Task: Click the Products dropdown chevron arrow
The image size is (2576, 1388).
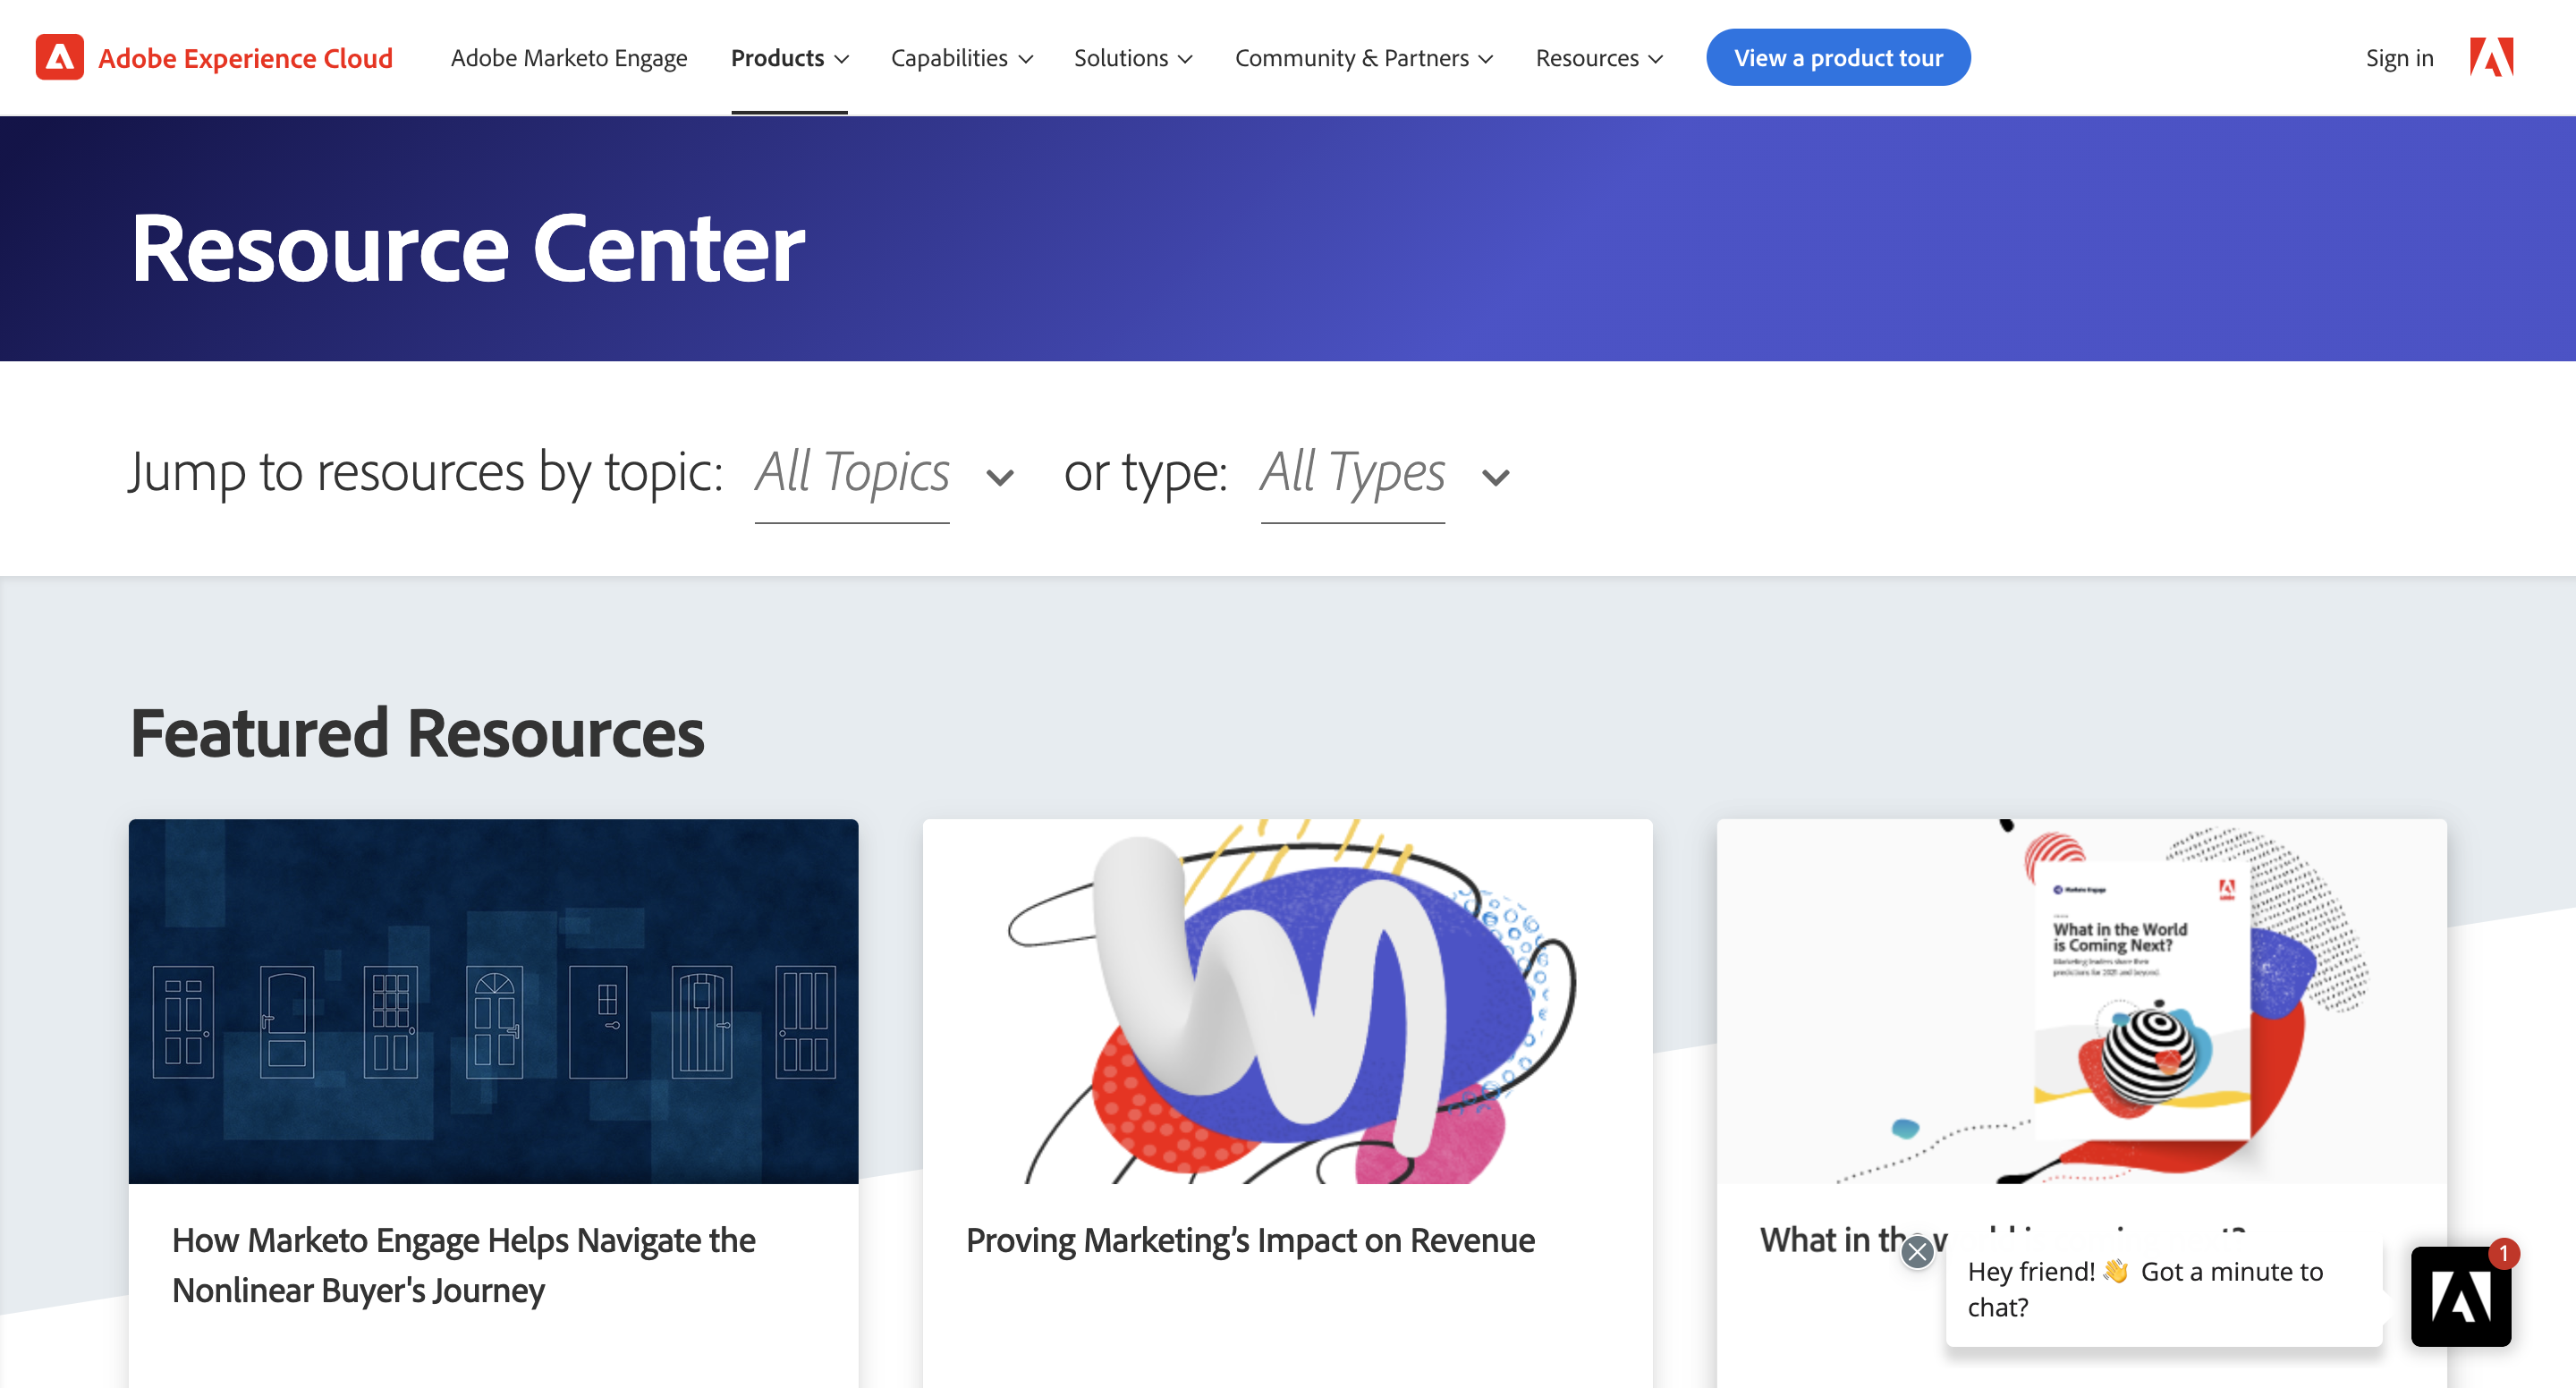Action: (x=841, y=58)
